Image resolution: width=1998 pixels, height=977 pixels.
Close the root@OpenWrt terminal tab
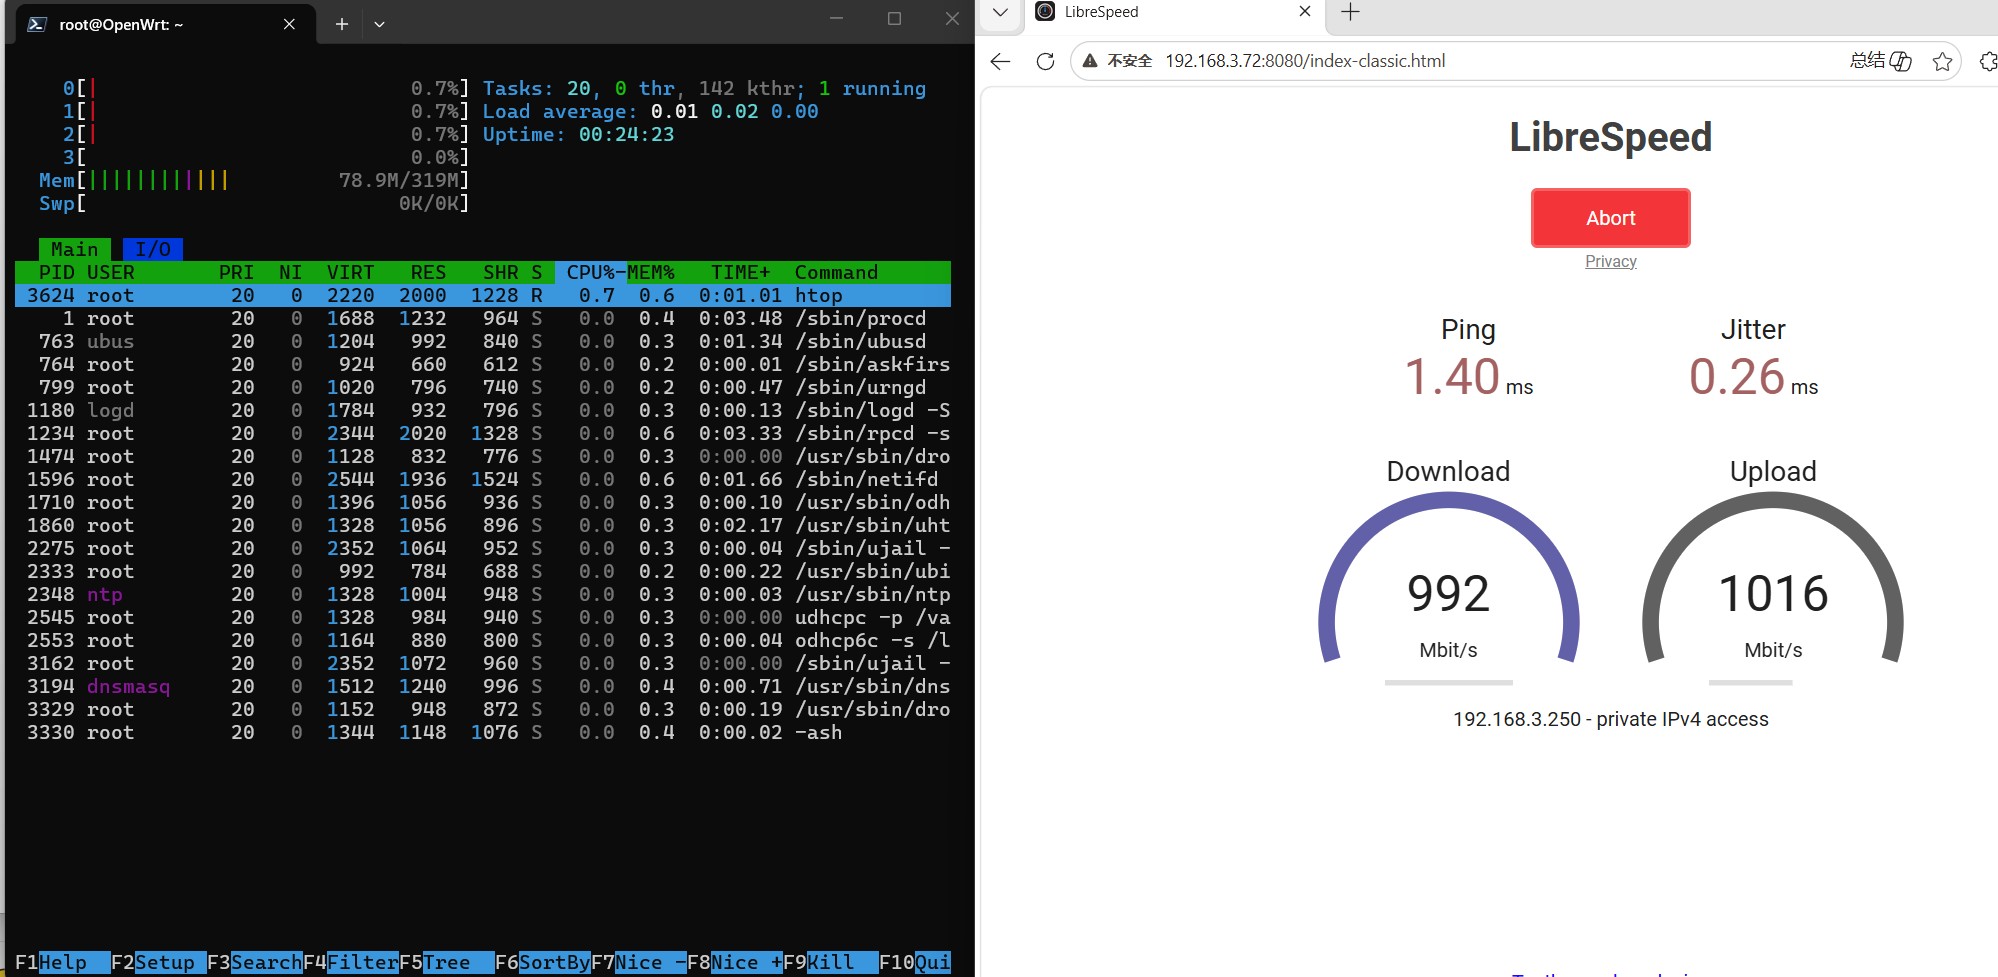(289, 24)
